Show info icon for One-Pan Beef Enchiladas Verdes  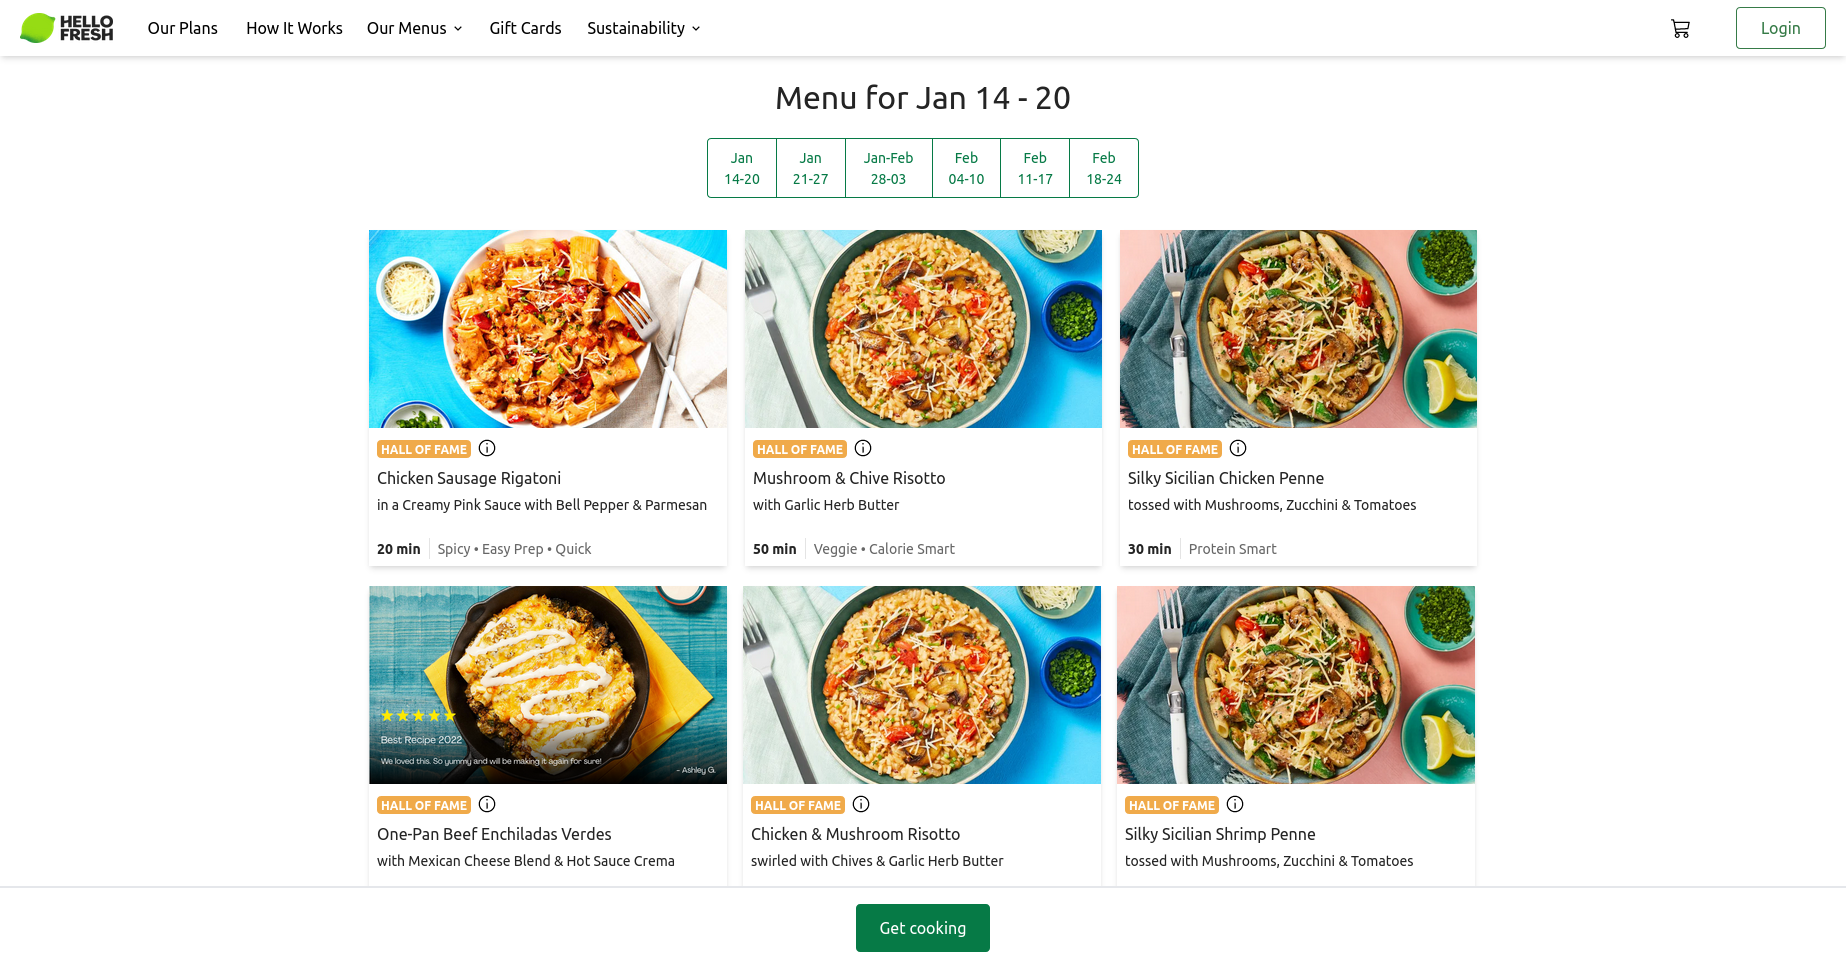click(487, 804)
